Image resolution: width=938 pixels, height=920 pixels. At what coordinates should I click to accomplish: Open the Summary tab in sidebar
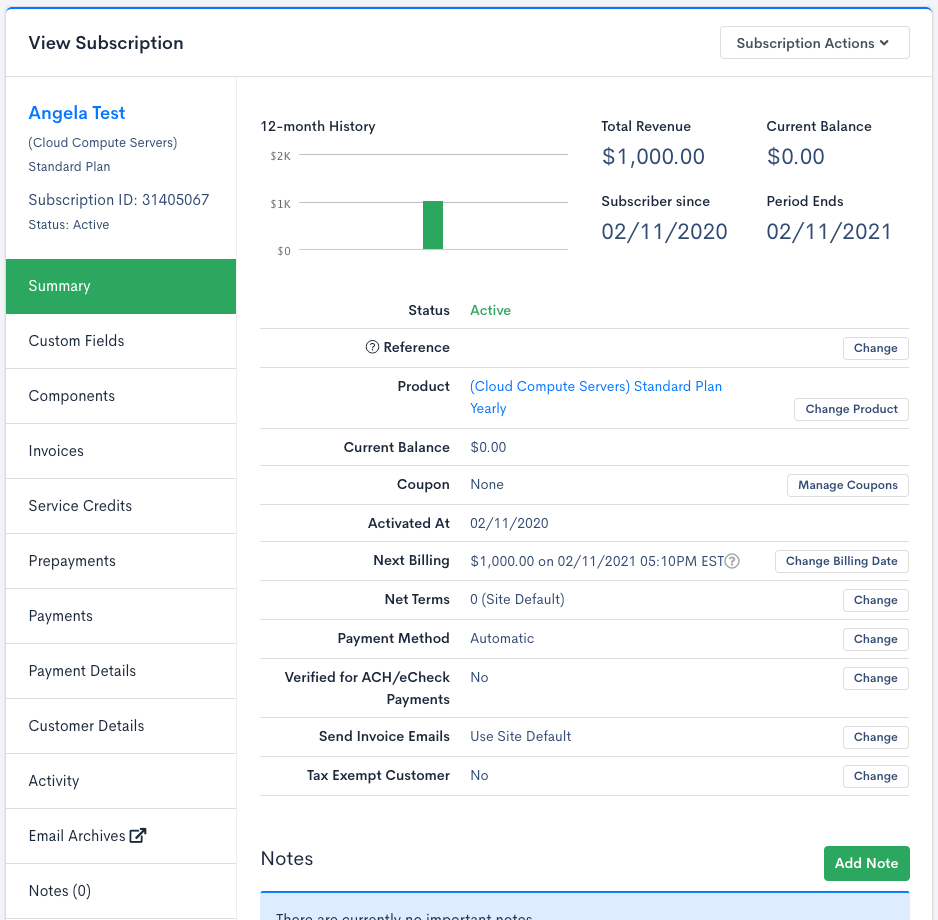click(x=121, y=286)
